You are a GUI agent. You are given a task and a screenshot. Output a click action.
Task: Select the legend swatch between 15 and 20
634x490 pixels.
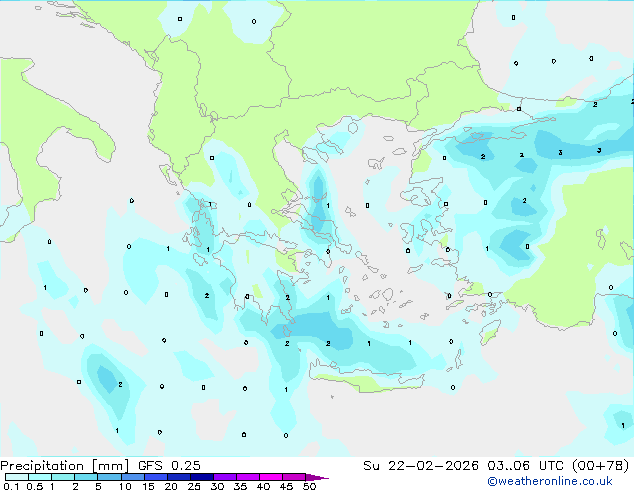point(155,477)
